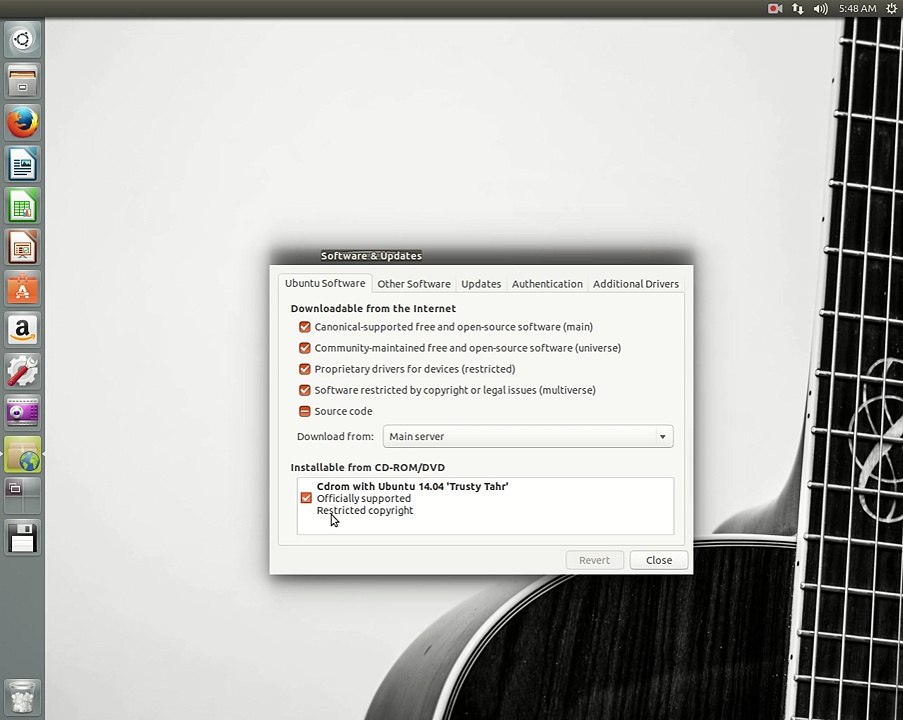This screenshot has width=903, height=720.
Task: Open the Trash
Action: [x=22, y=696]
